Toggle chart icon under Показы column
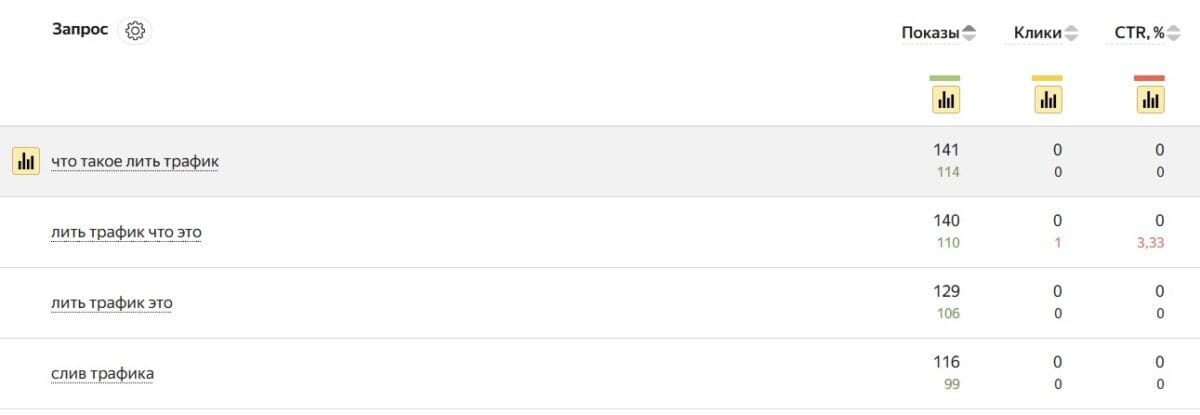 [945, 100]
